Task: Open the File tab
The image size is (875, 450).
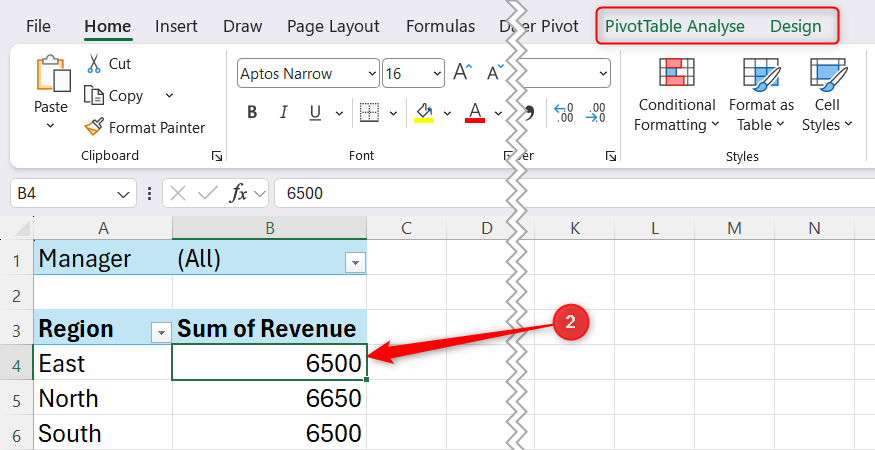Action: click(x=38, y=26)
